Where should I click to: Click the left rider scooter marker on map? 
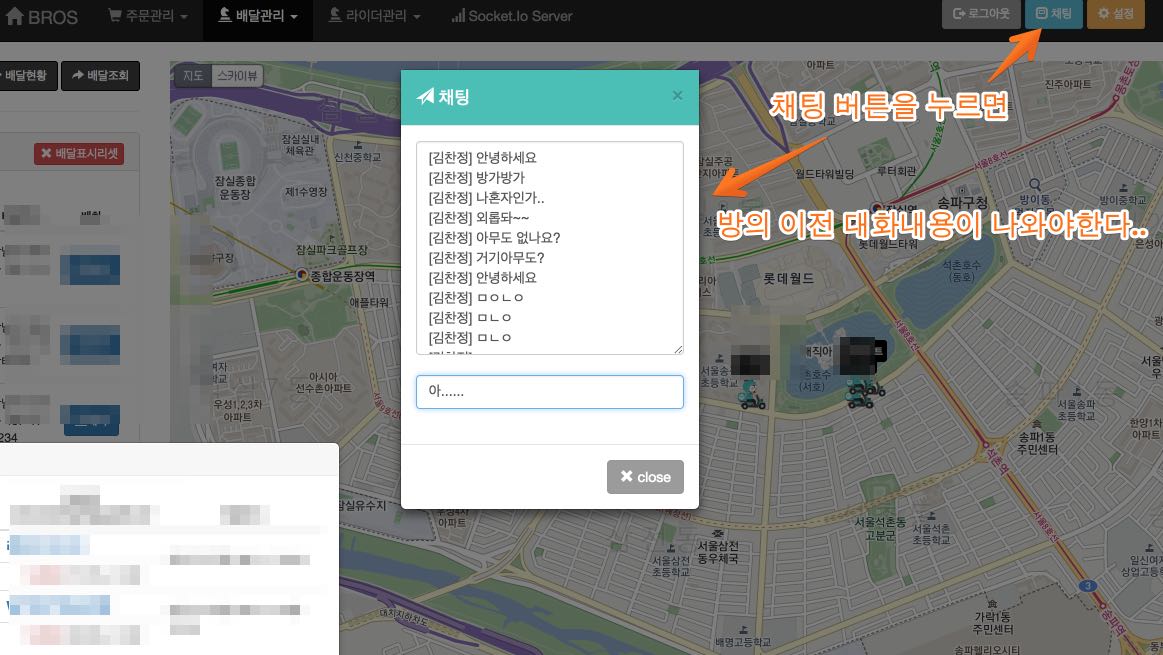(751, 395)
